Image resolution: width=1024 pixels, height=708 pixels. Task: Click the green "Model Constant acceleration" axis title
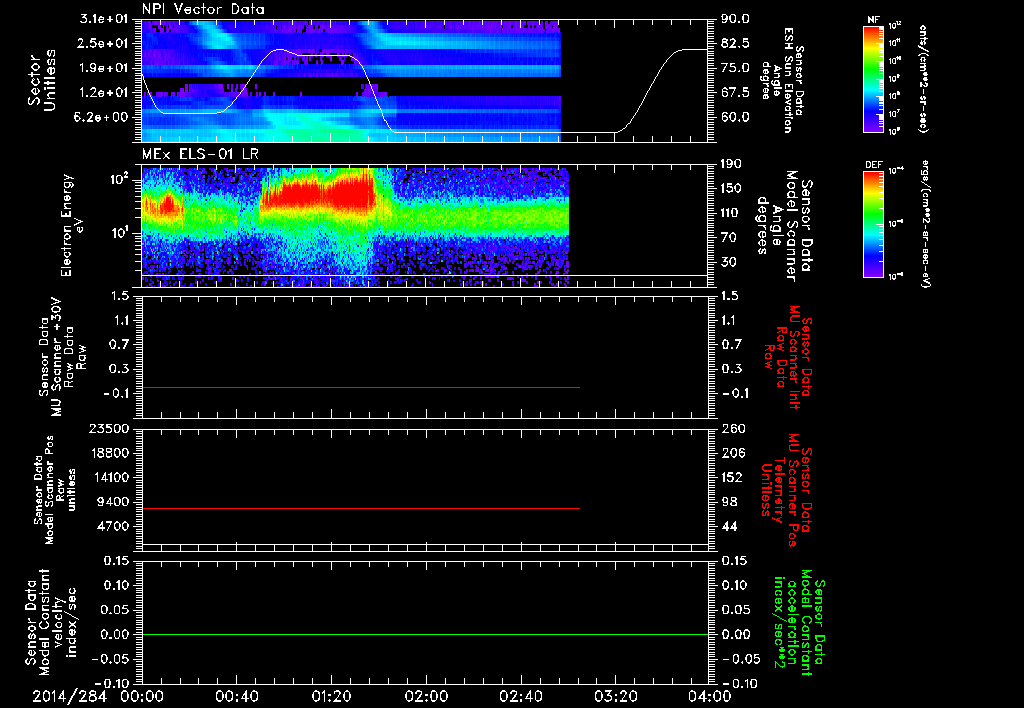click(800, 624)
